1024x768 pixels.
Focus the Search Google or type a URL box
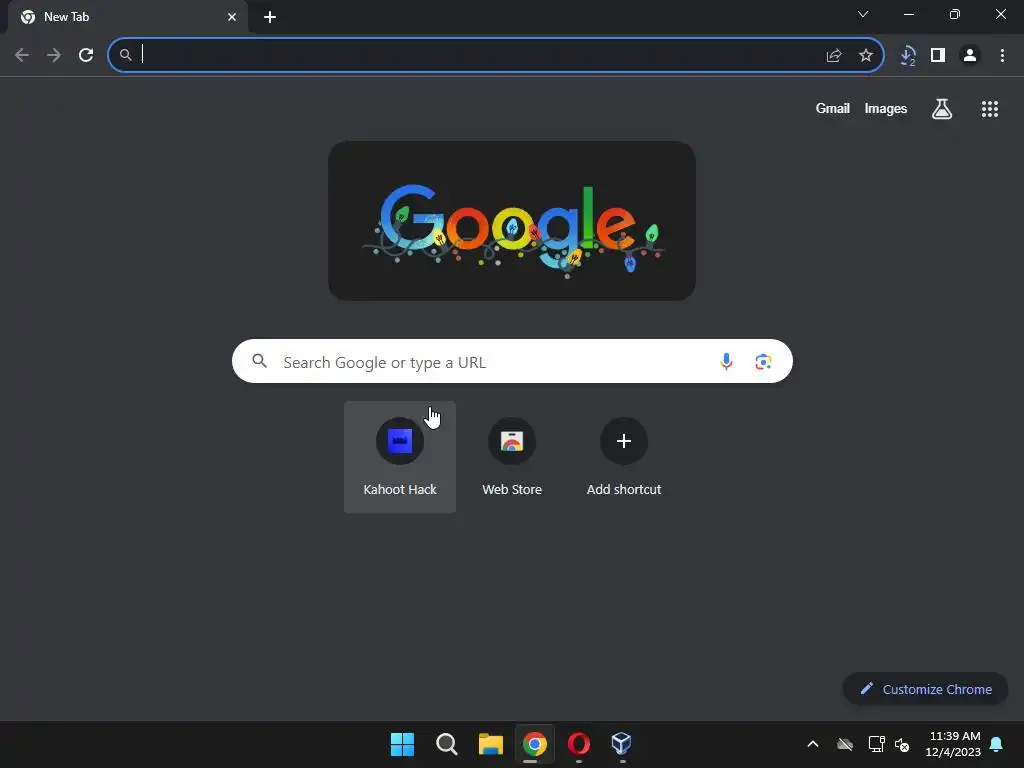(x=512, y=361)
